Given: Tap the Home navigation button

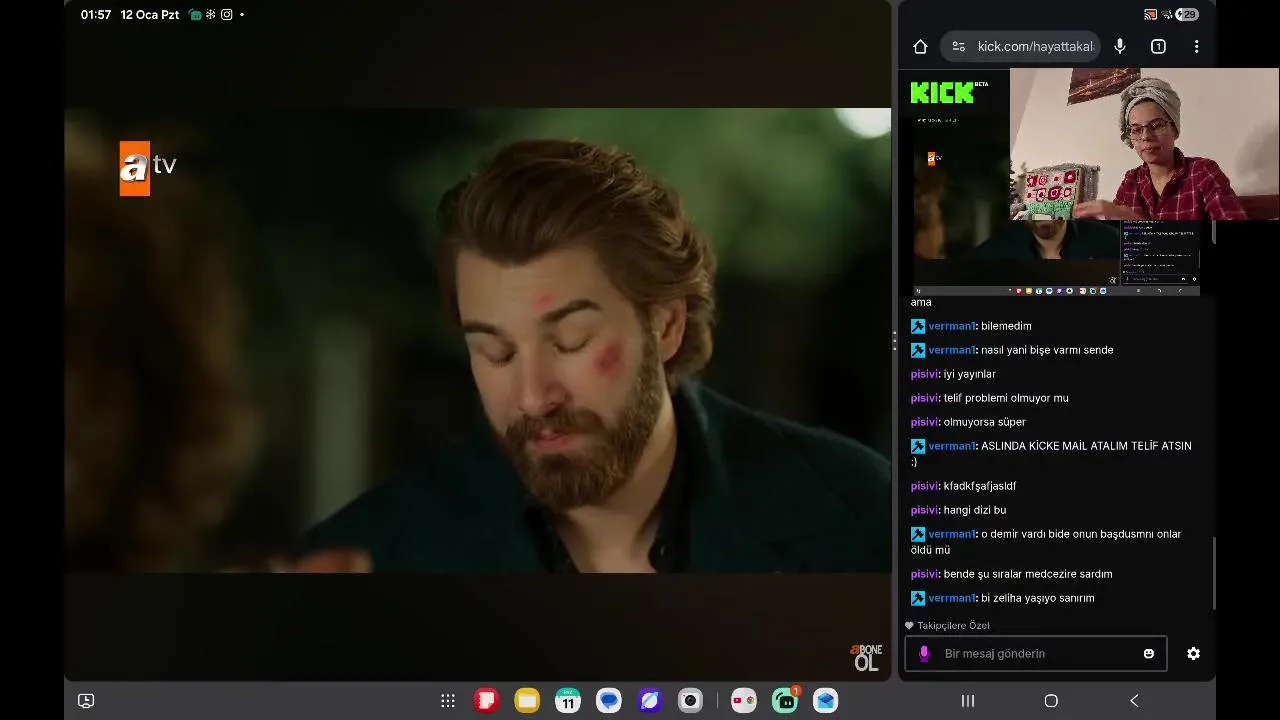Looking at the screenshot, I should click(1051, 701).
